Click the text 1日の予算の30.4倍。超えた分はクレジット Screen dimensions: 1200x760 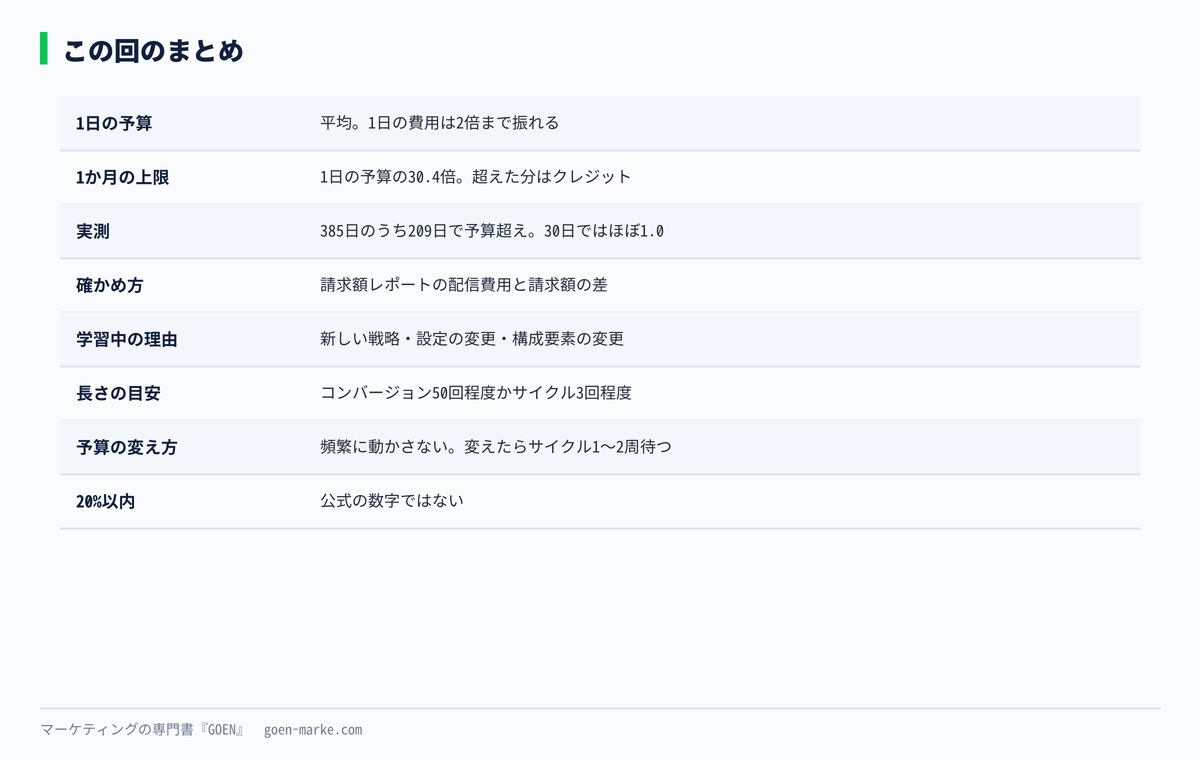click(x=476, y=178)
